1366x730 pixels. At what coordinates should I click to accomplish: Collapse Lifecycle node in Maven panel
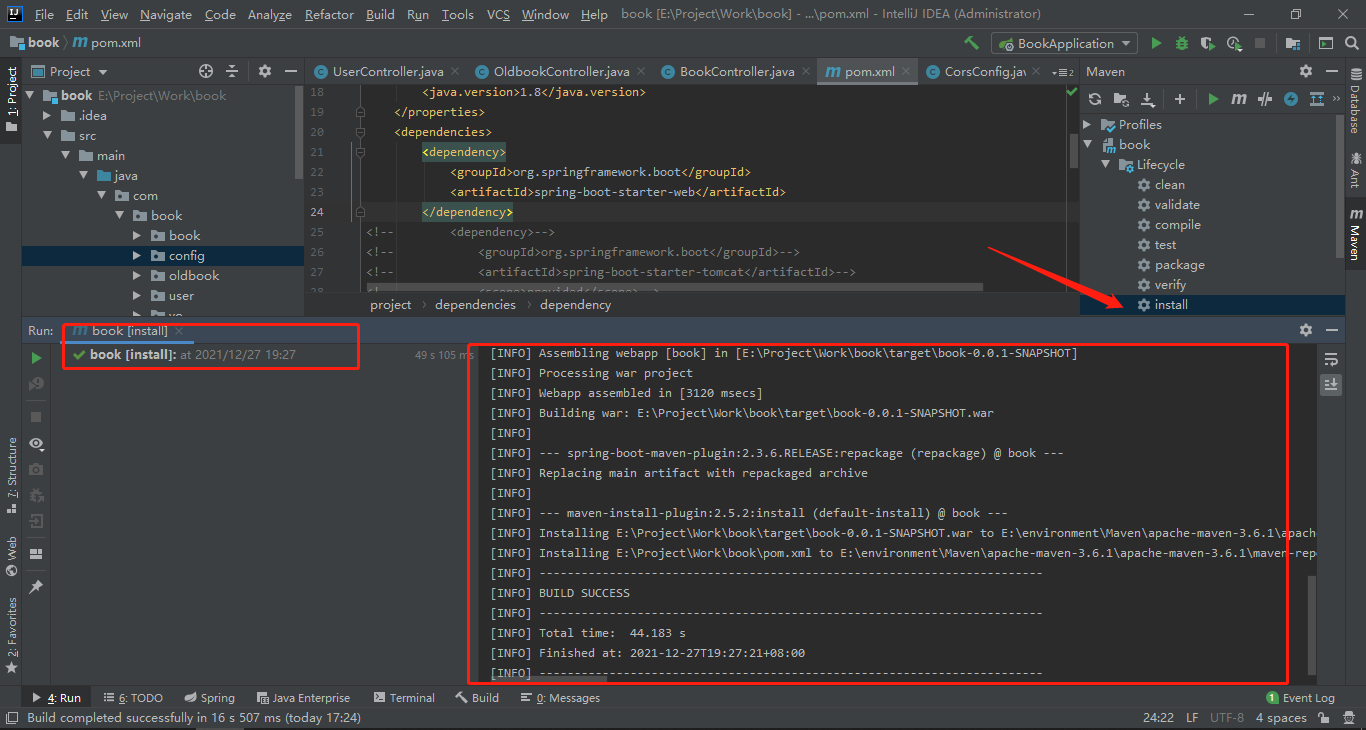(x=1106, y=164)
